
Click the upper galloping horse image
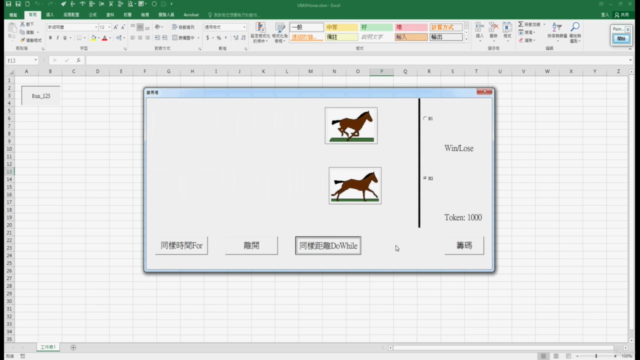pyautogui.click(x=351, y=126)
